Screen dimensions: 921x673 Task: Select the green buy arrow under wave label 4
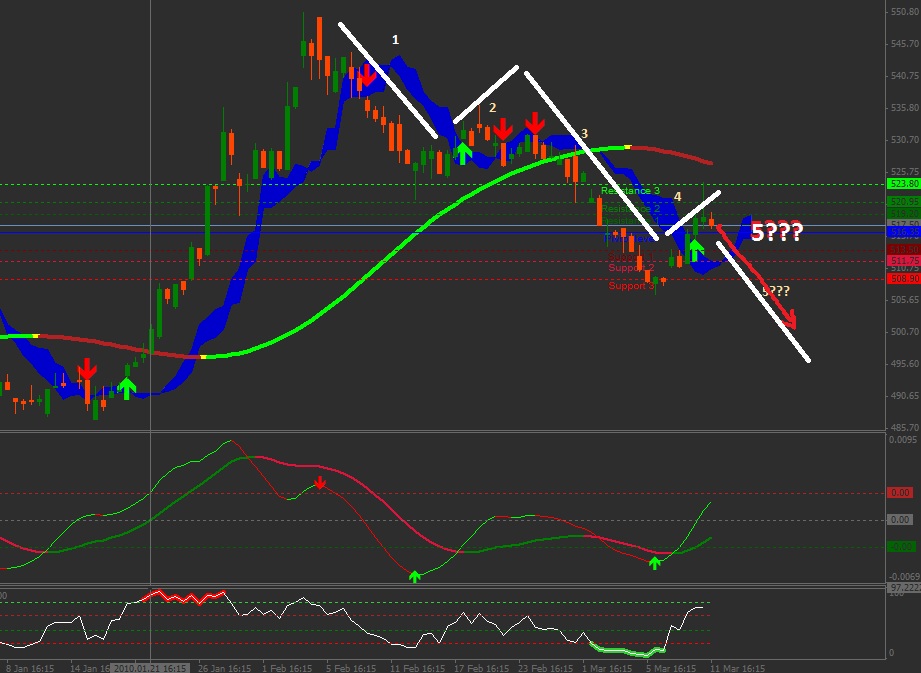(695, 250)
